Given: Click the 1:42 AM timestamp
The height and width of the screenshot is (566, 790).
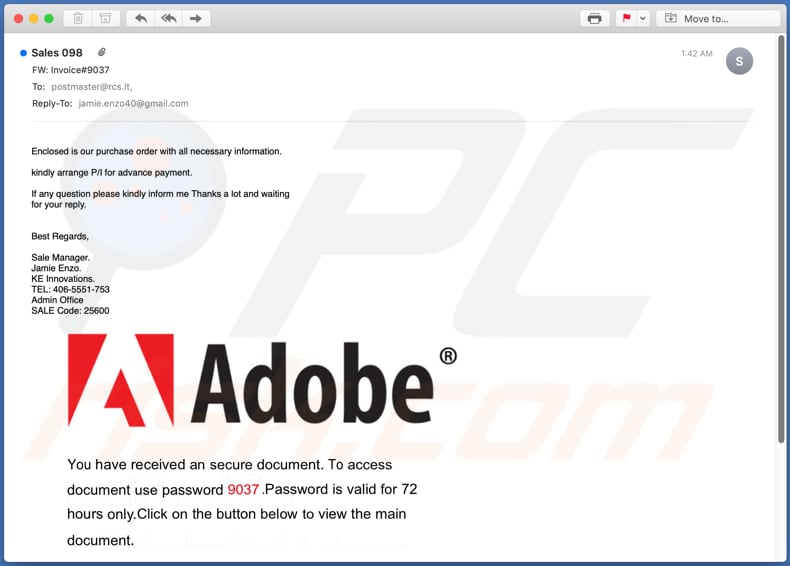Looking at the screenshot, I should (697, 53).
